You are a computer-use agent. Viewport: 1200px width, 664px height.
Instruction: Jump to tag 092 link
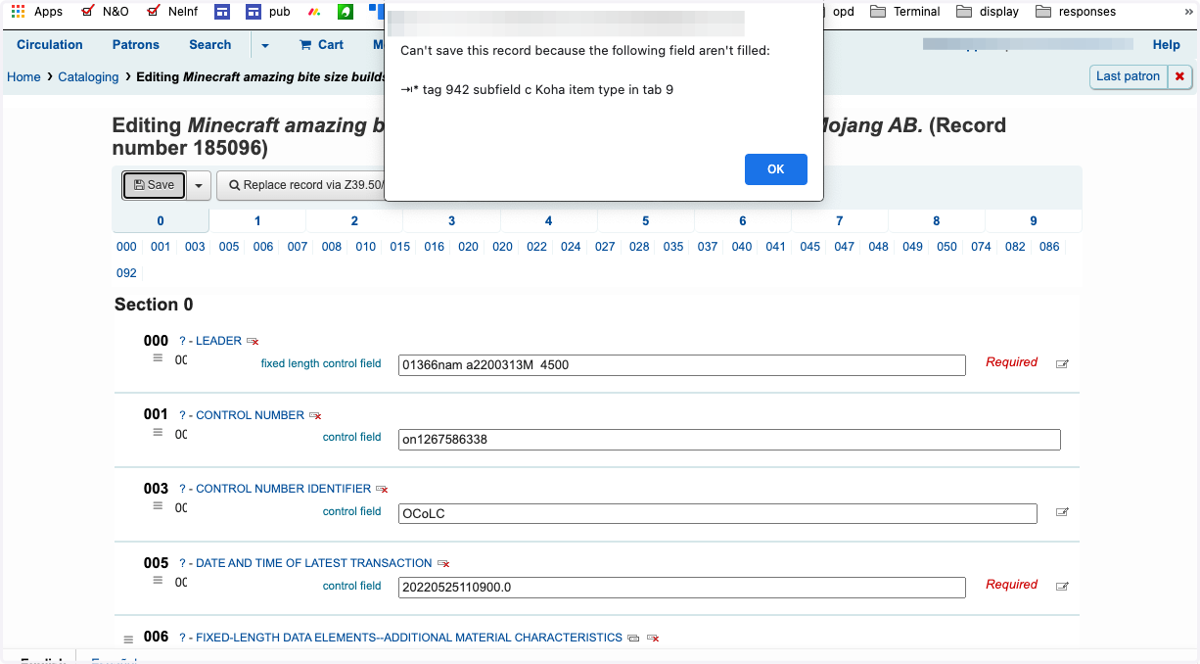[126, 273]
